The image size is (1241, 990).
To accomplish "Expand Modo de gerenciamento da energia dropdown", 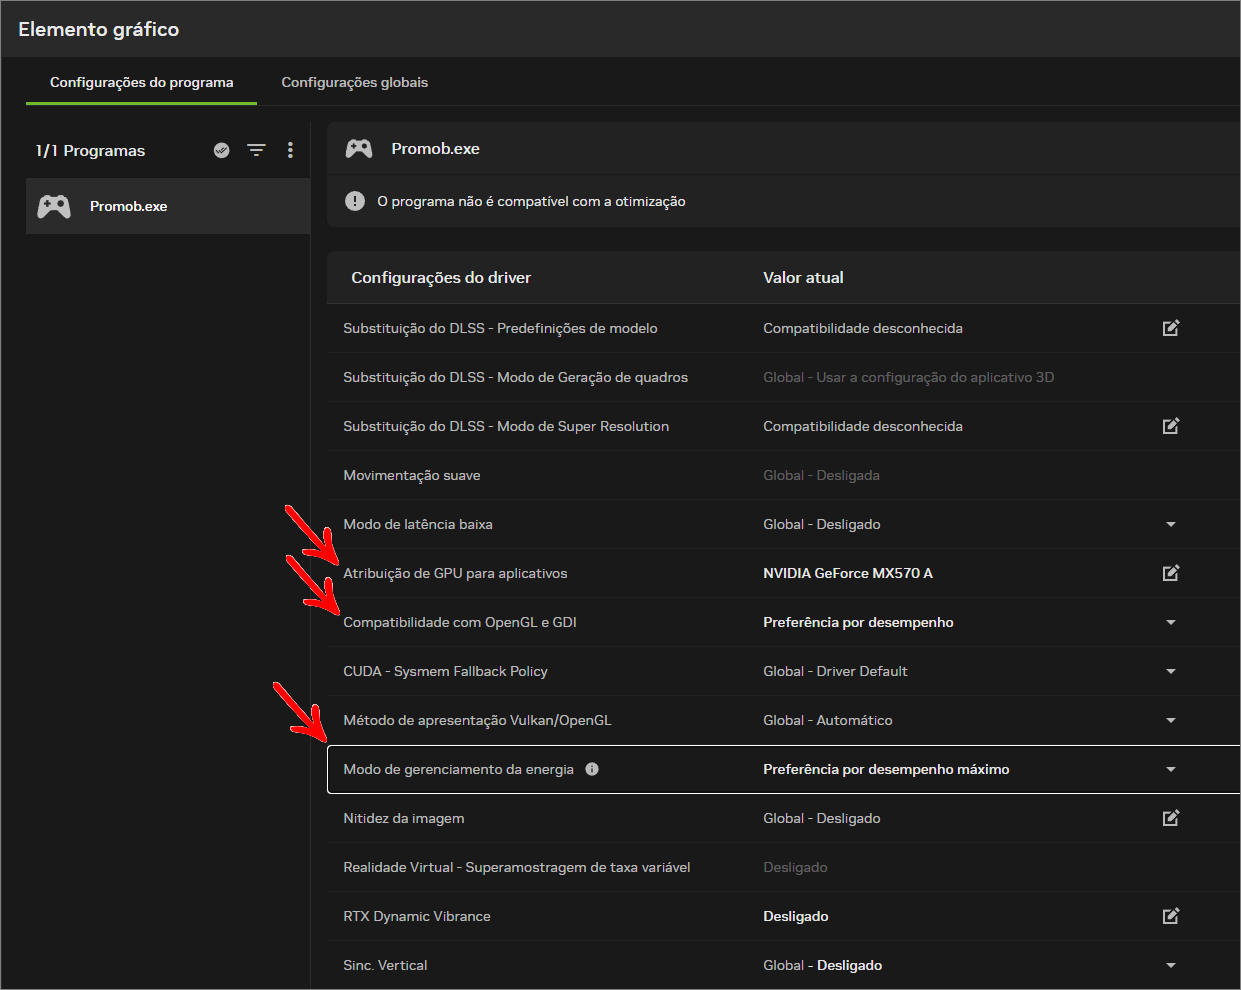I will (x=1170, y=769).
